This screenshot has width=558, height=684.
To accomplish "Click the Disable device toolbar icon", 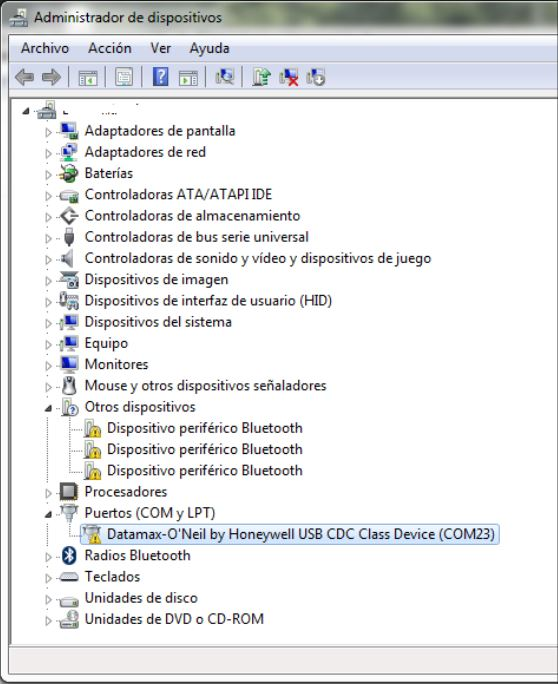I will click(316, 77).
